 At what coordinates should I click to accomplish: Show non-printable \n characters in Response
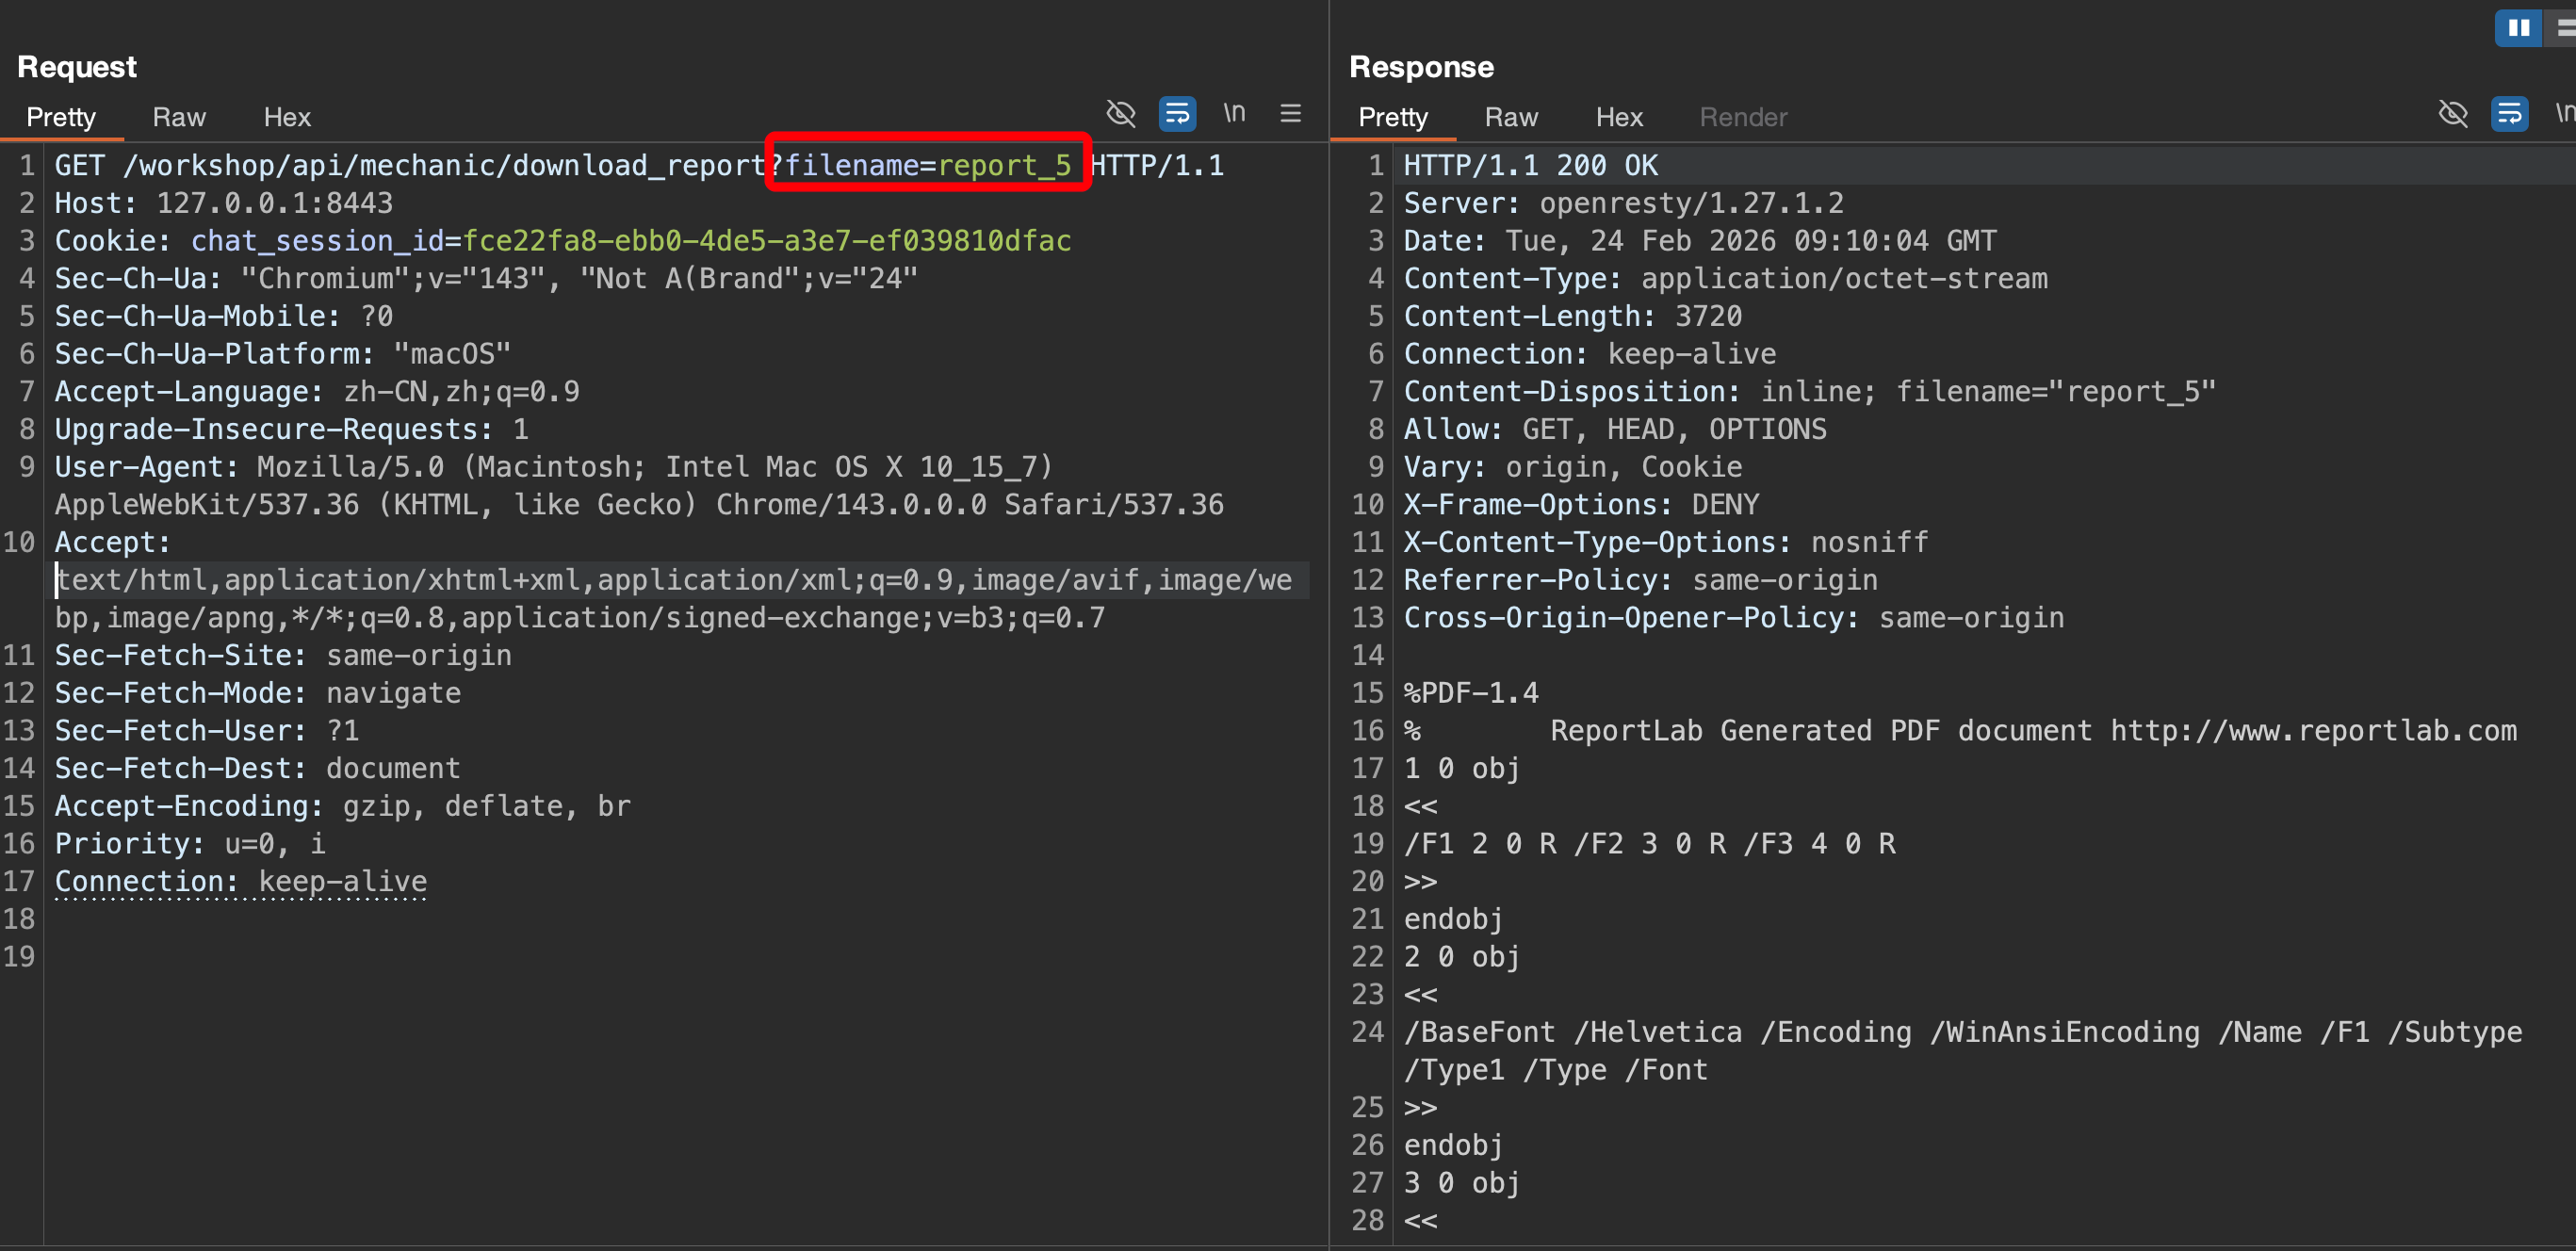point(2564,114)
